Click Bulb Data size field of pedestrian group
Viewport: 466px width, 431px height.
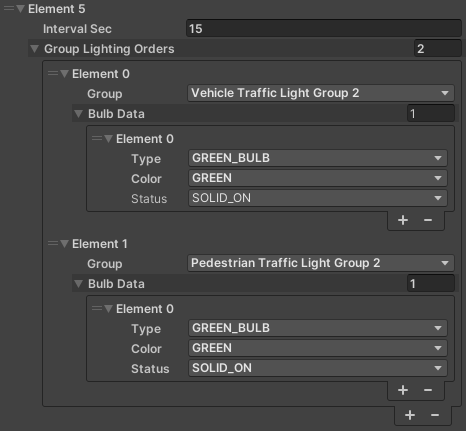431,284
